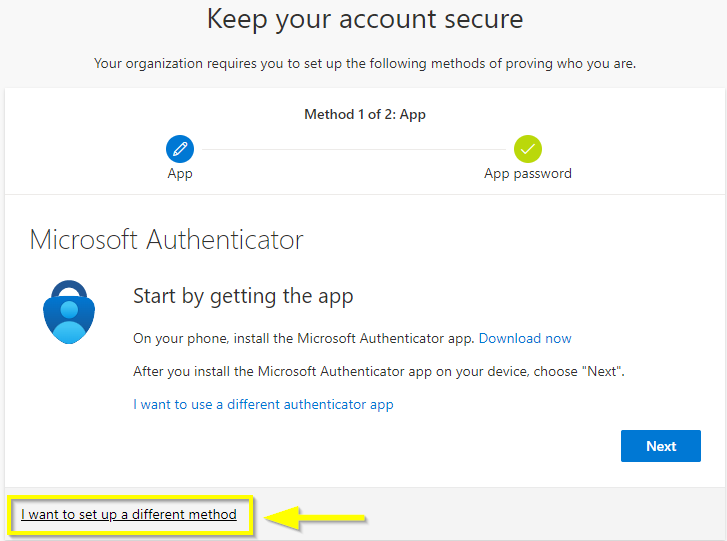Click the App password step label
The width and height of the screenshot is (727, 541).
[x=528, y=173]
